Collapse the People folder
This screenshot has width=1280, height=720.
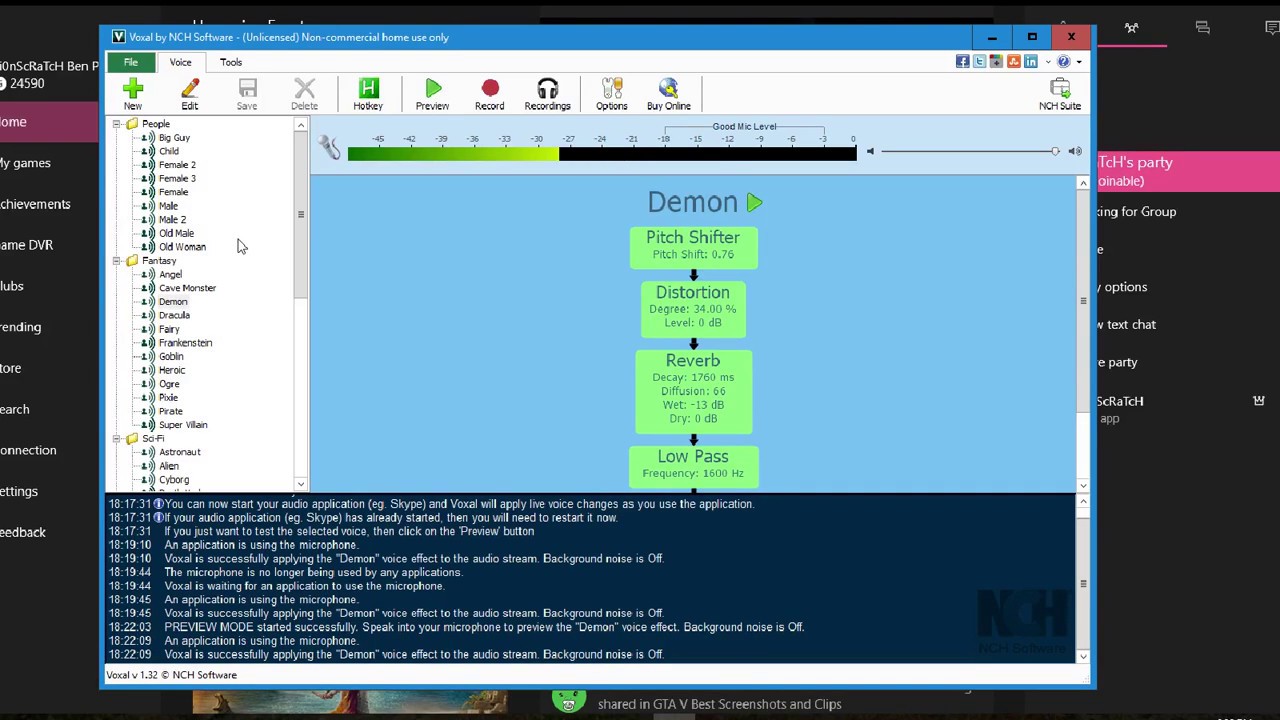(x=116, y=124)
